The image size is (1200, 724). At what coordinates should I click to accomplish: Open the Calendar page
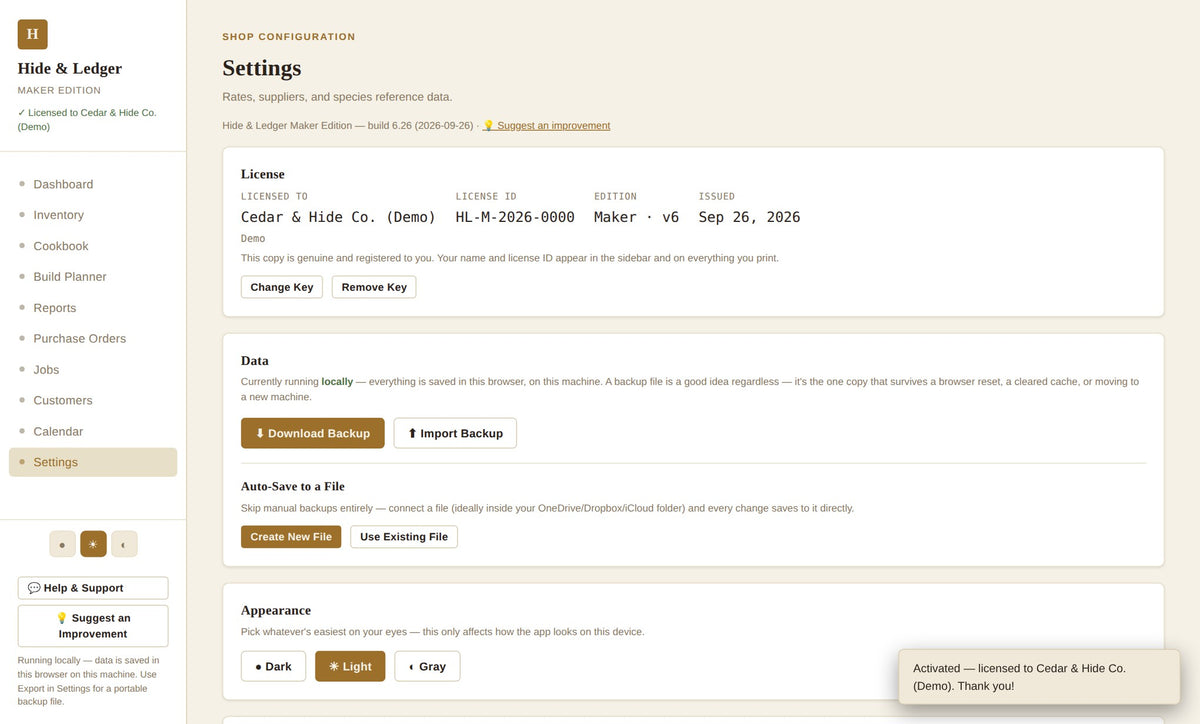tap(93, 432)
